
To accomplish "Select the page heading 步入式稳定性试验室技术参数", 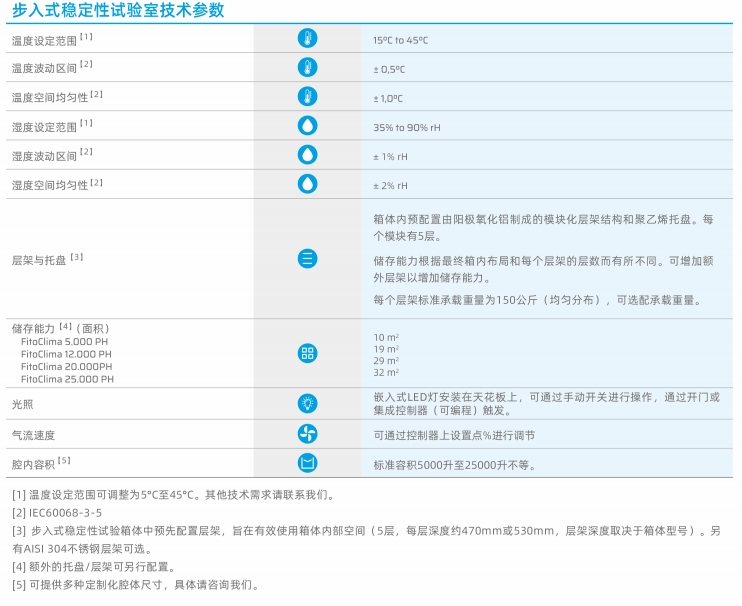I will click(118, 11).
